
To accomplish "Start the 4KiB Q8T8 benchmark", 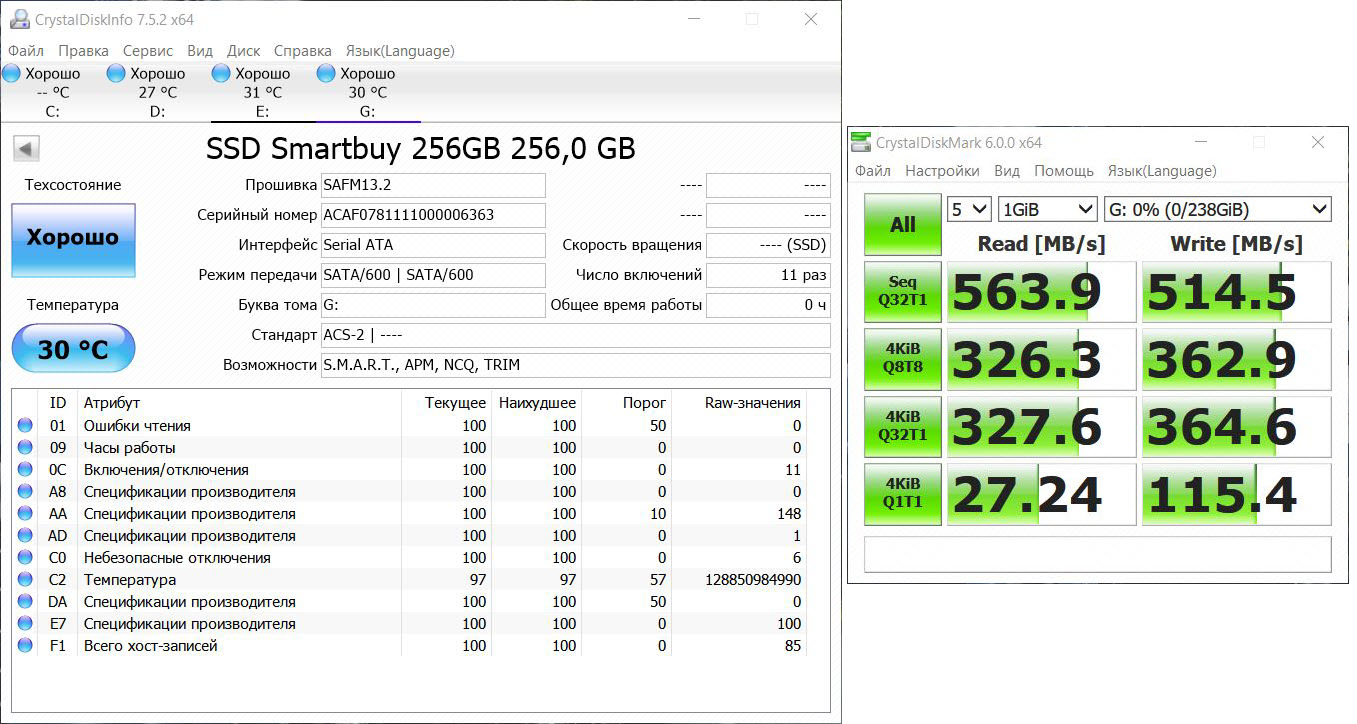I will [x=903, y=359].
